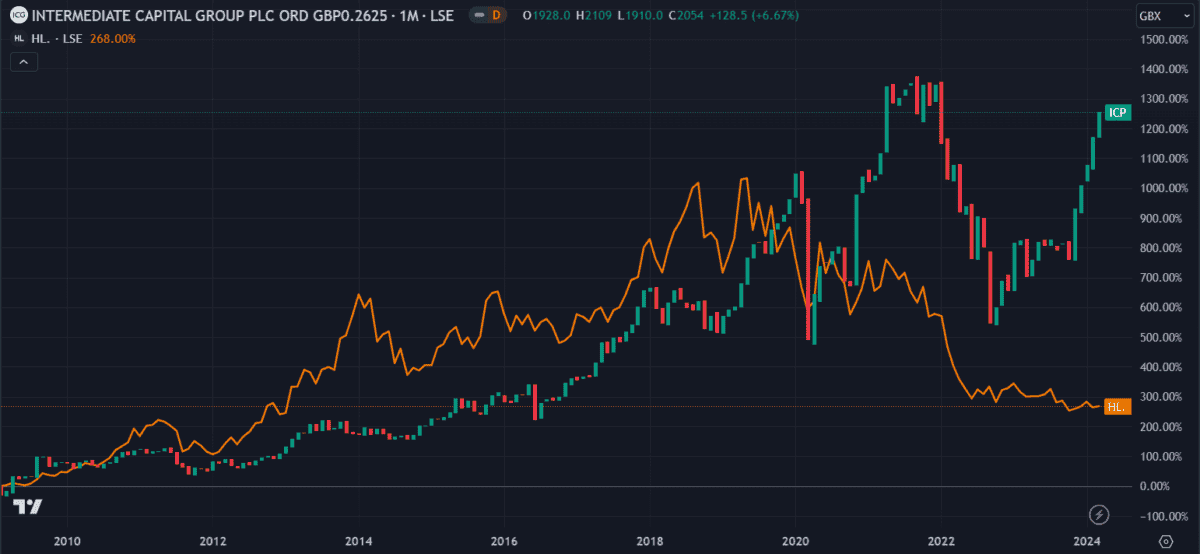Viewport: 1200px width, 554px height.
Task: Click the 1000.00% price scale label
Action: coord(1164,188)
